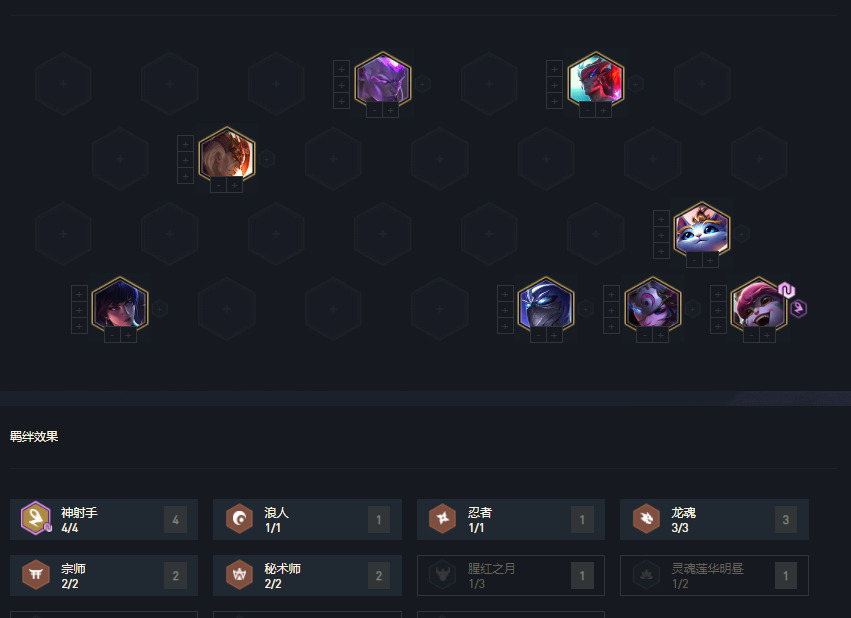Decrease Shen's star level with minus
Image resolution: width=851 pixels, height=618 pixels.
(x=538, y=336)
